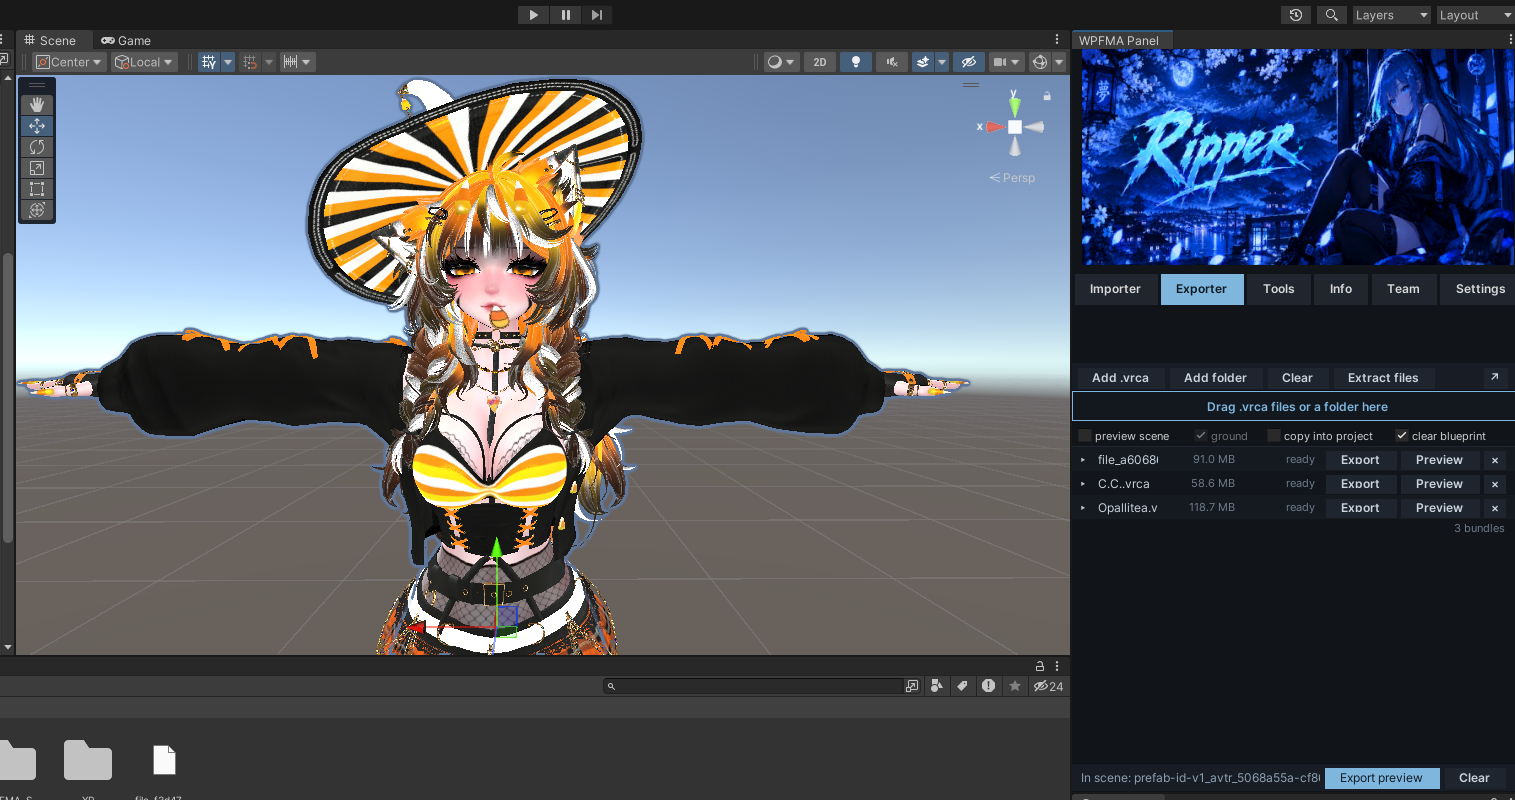
Task: Click the scene gizmo lock icon
Action: coord(1047,96)
